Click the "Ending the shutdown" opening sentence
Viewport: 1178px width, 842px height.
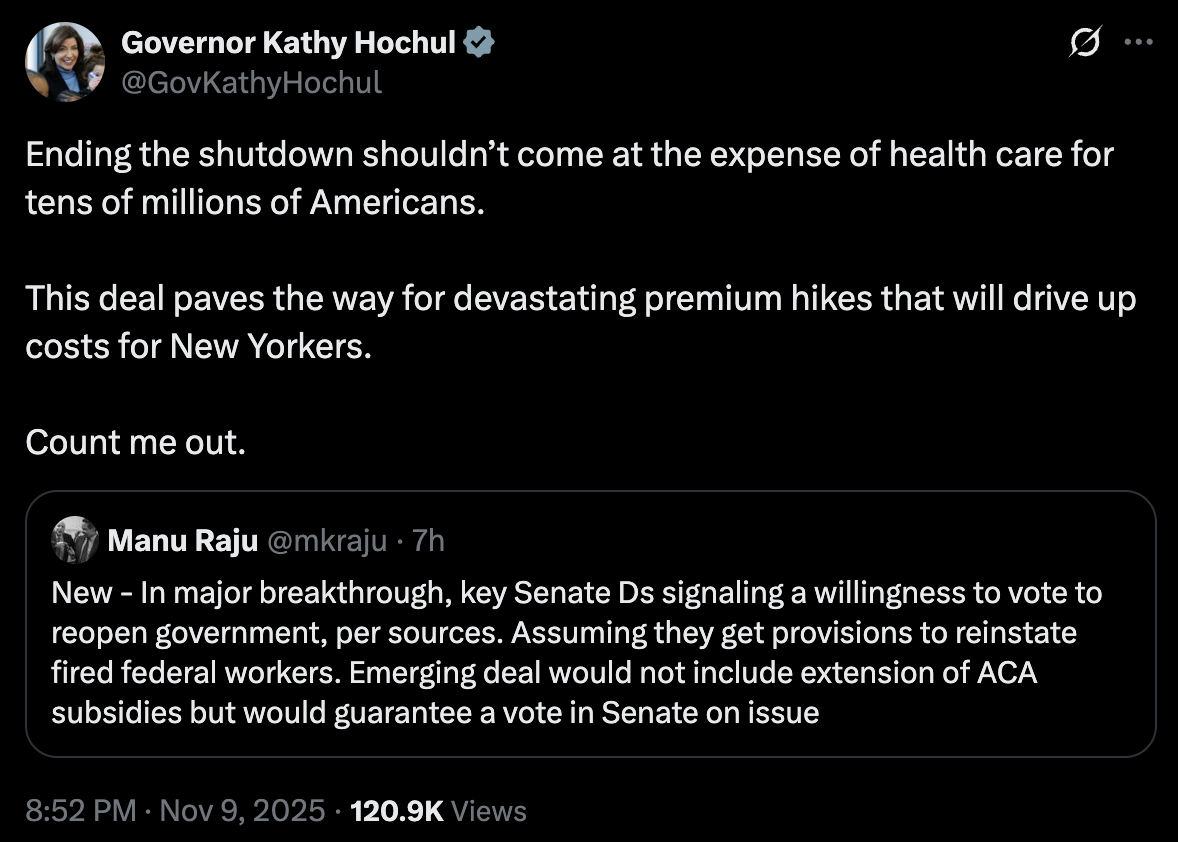click(x=568, y=155)
